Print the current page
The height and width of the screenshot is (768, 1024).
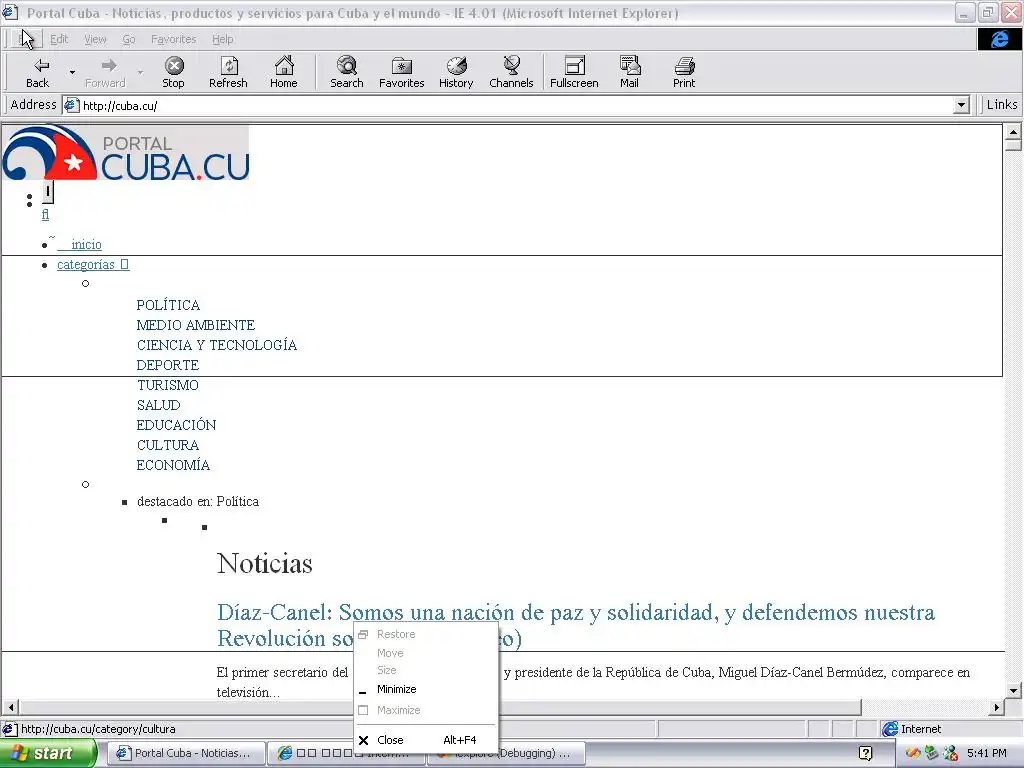684,72
